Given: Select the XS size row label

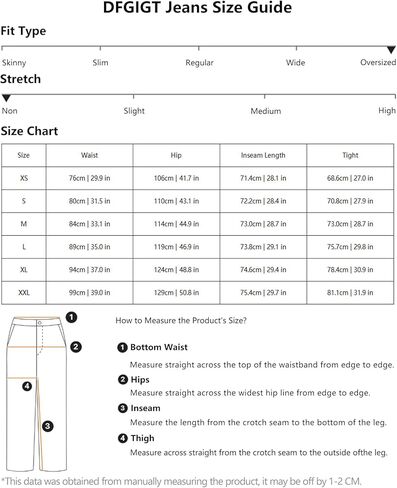Looking at the screenshot, I should (24, 178).
